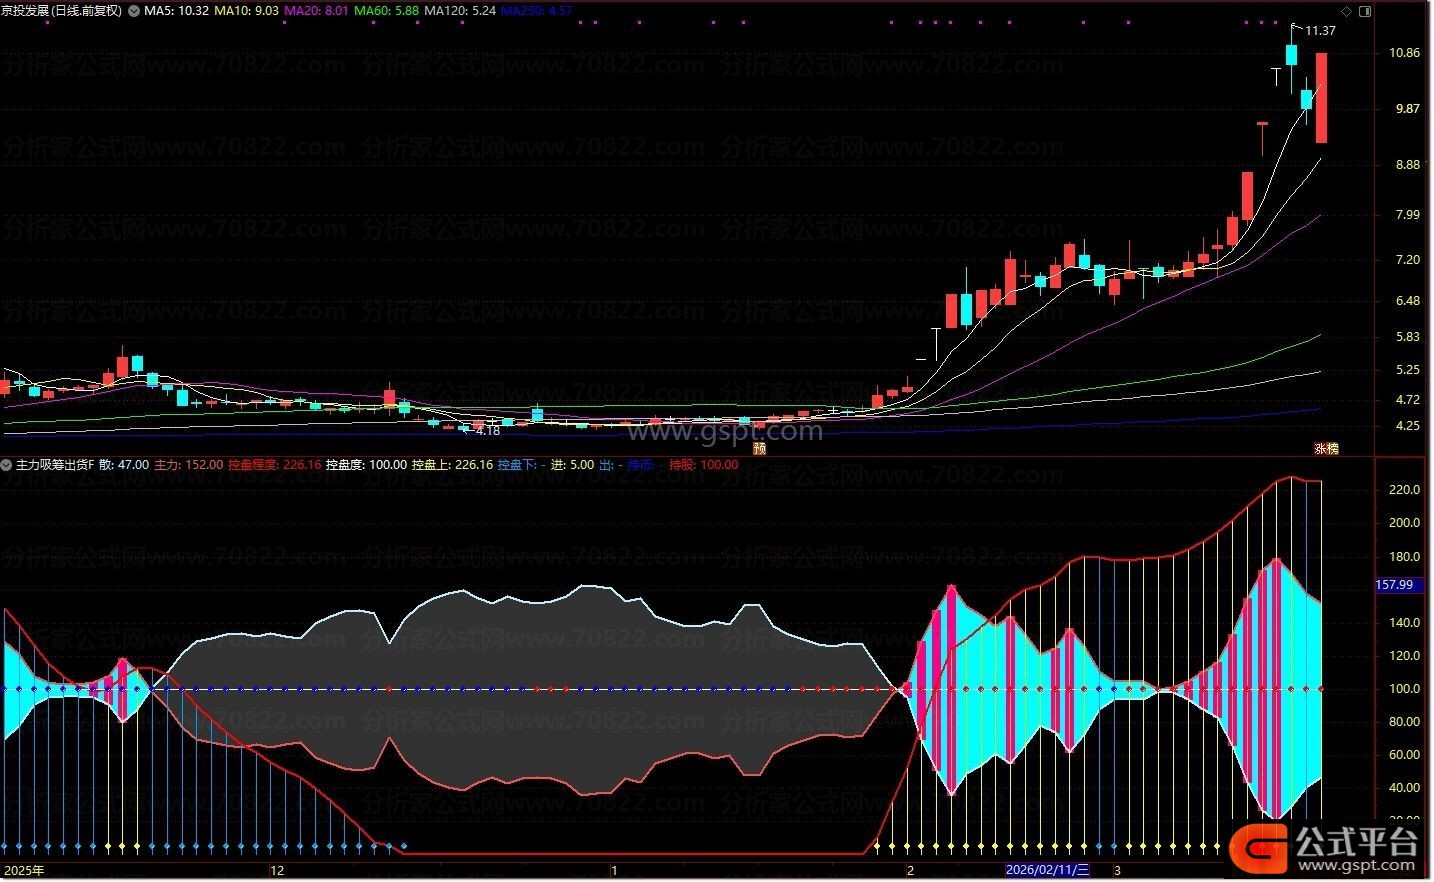Click the 4.72 price axis label

pyautogui.click(x=1408, y=400)
